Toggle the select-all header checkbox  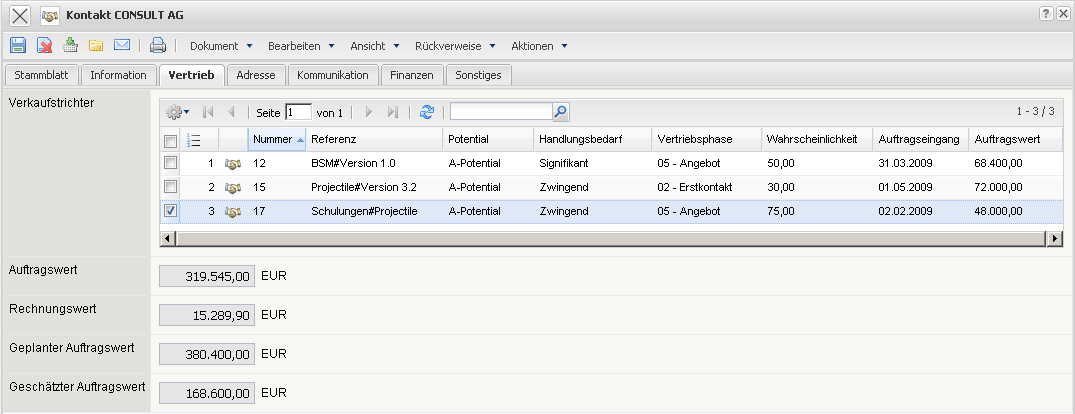pos(171,140)
